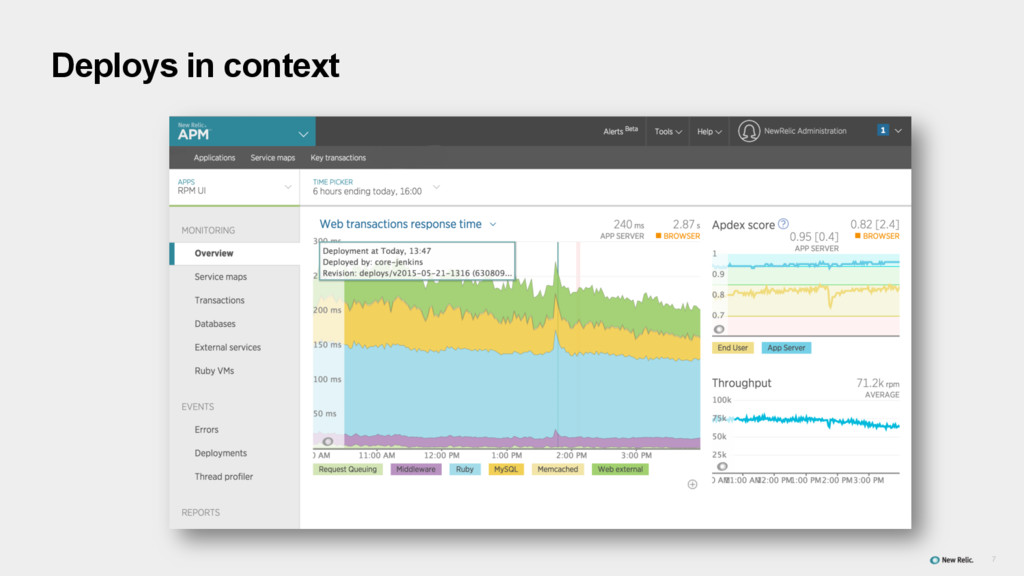Toggle the MySQL legend series
The height and width of the screenshot is (576, 1024).
tap(506, 469)
